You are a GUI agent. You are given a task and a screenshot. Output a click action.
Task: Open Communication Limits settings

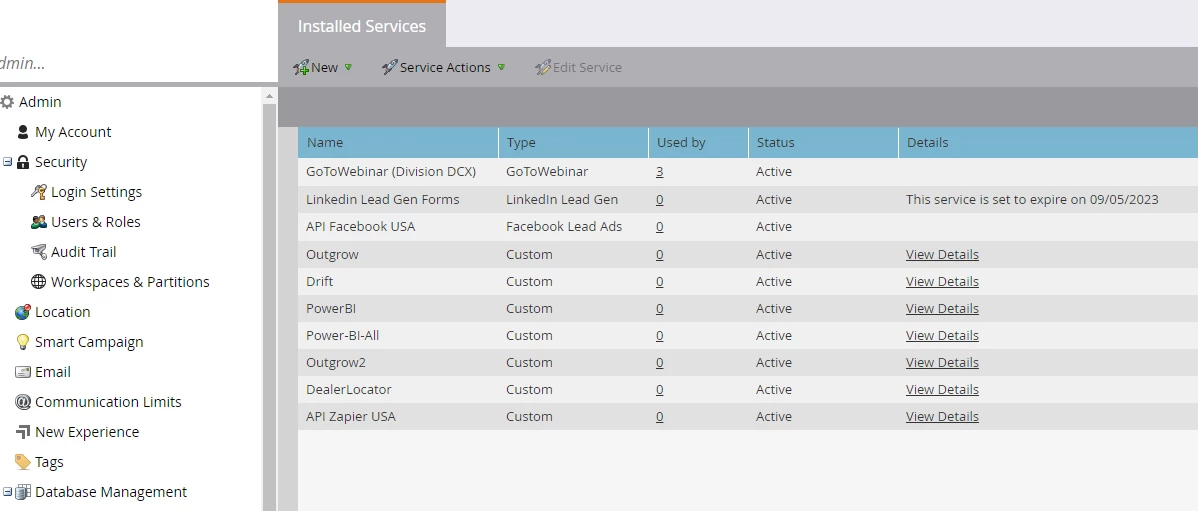(x=108, y=402)
